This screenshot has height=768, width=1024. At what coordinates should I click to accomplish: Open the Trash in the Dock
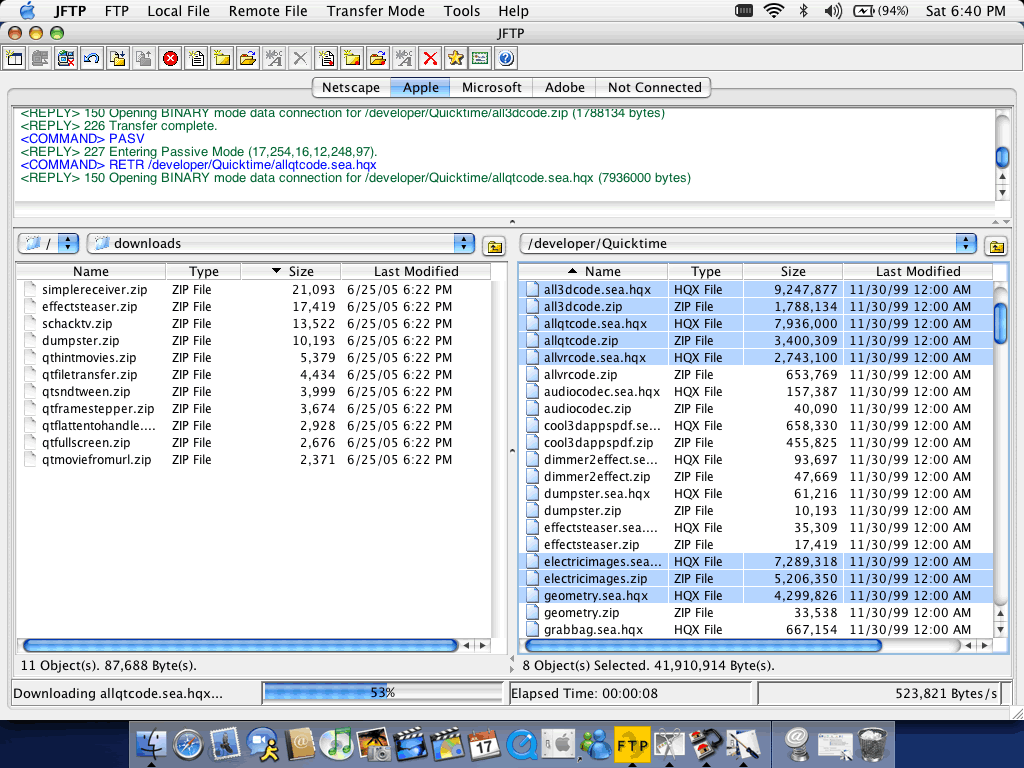(x=873, y=744)
